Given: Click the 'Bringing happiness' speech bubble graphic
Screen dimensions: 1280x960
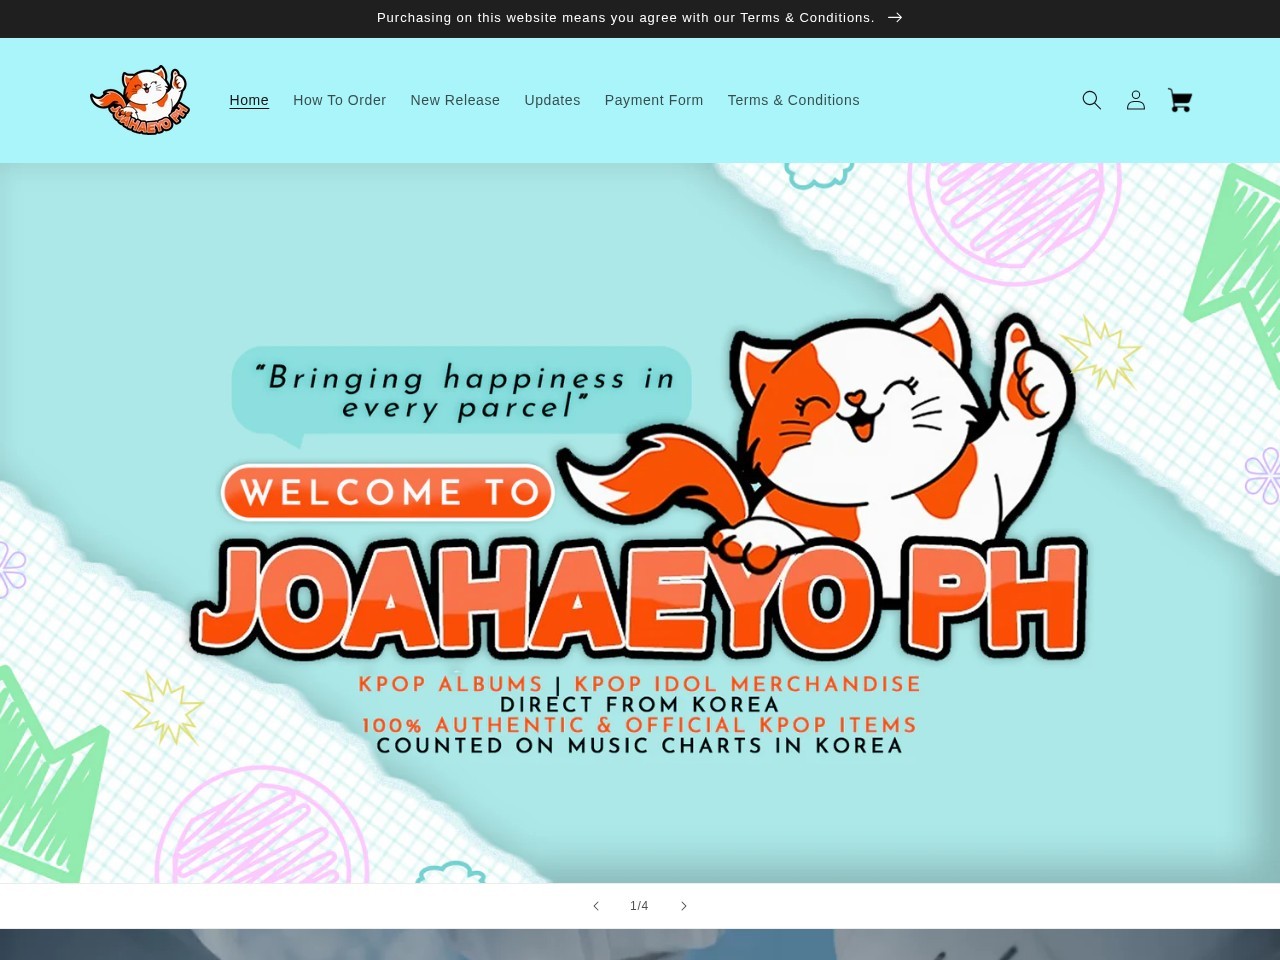Looking at the screenshot, I should point(461,390).
